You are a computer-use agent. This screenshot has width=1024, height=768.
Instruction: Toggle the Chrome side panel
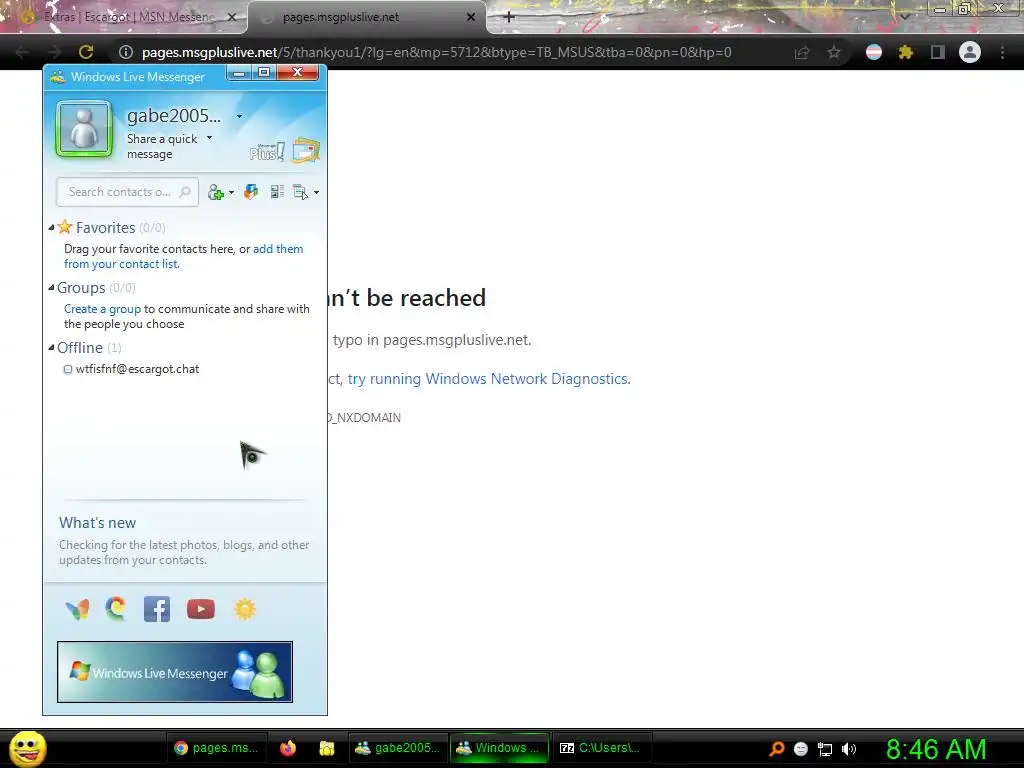938,52
